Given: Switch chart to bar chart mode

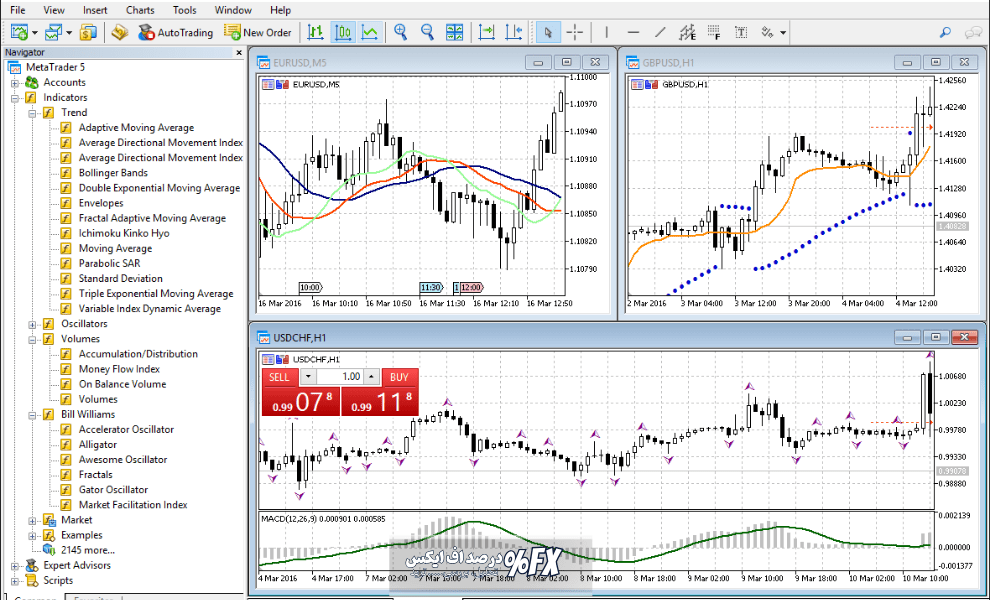Looking at the screenshot, I should click(315, 32).
